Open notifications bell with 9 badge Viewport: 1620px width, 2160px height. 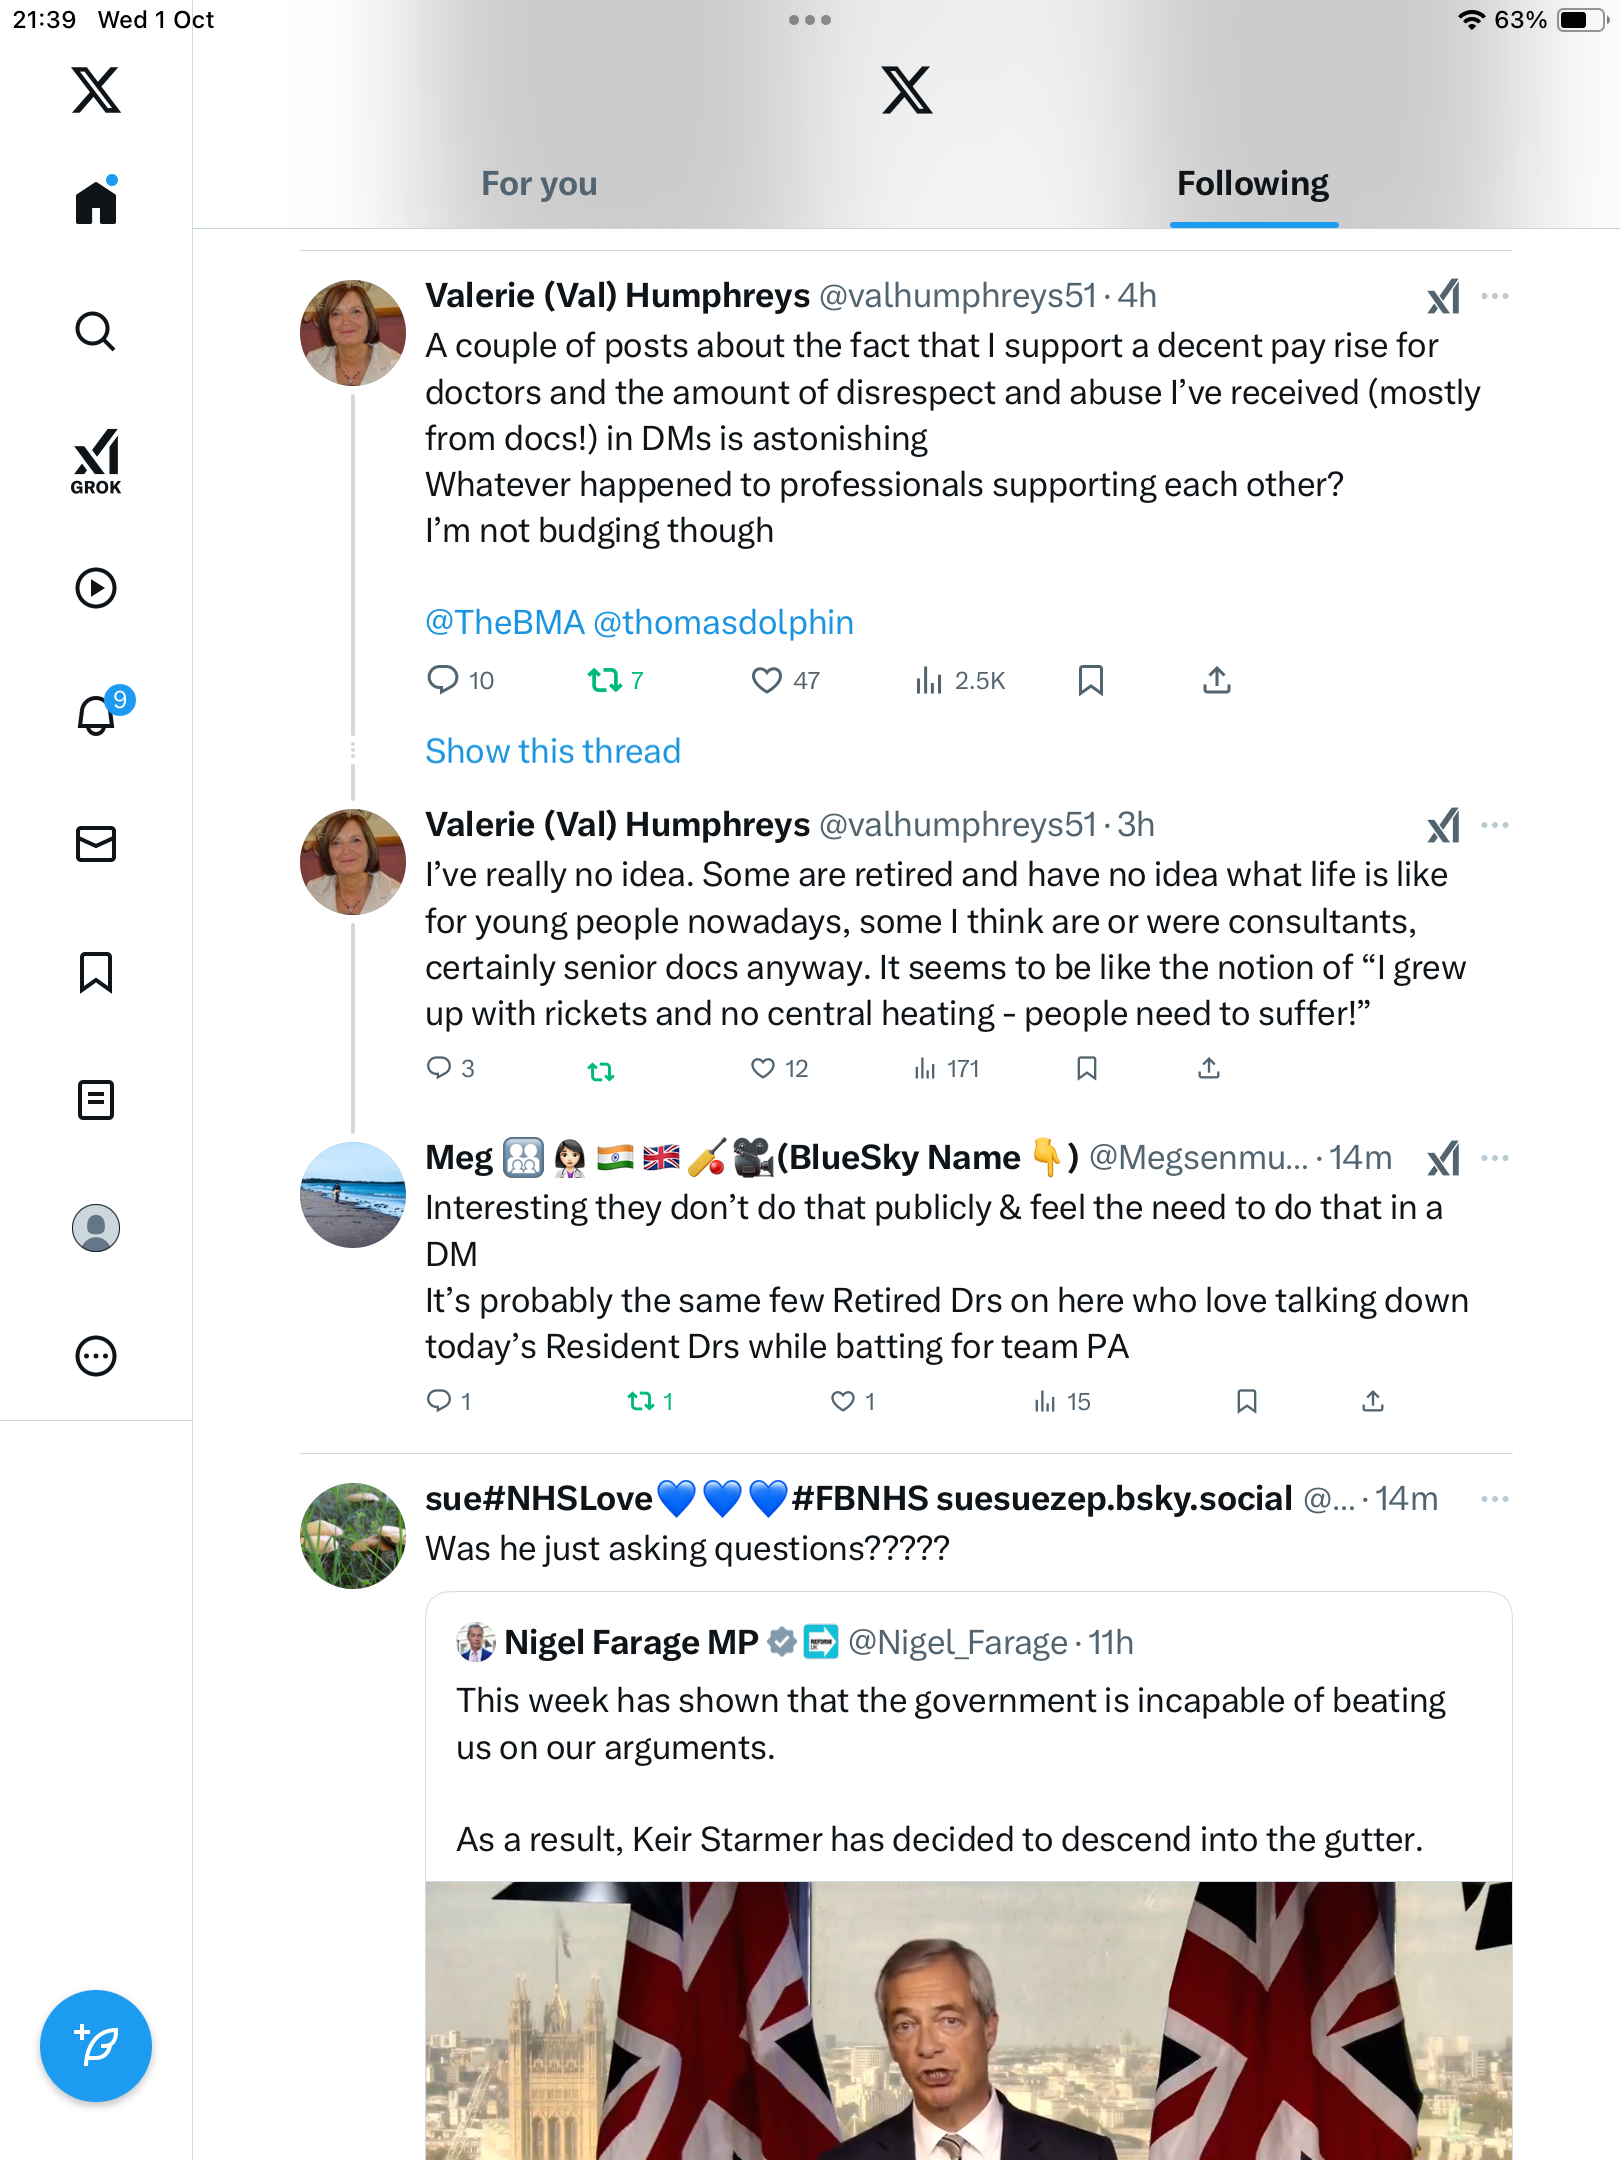tap(98, 714)
